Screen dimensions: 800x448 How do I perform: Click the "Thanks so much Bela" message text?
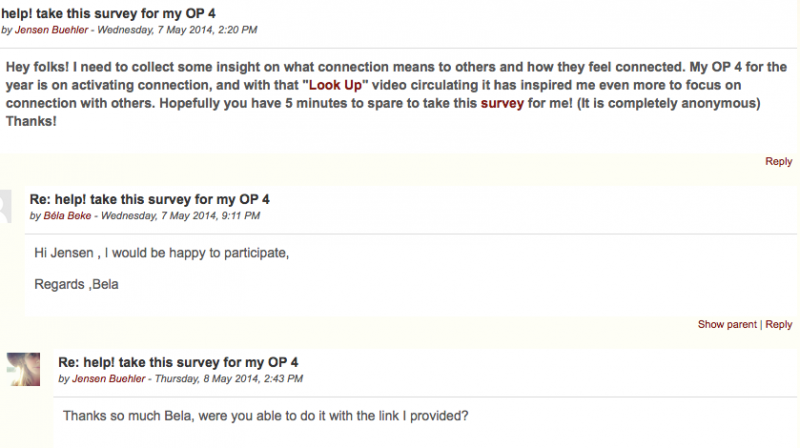coord(265,415)
